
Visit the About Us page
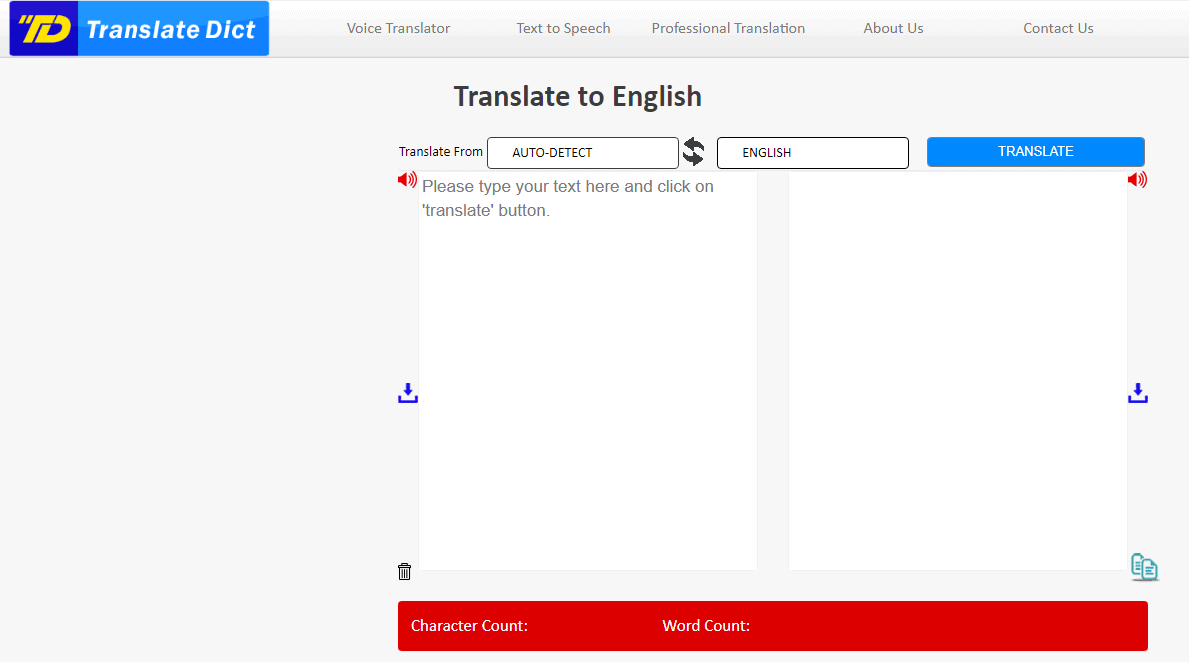coord(893,28)
